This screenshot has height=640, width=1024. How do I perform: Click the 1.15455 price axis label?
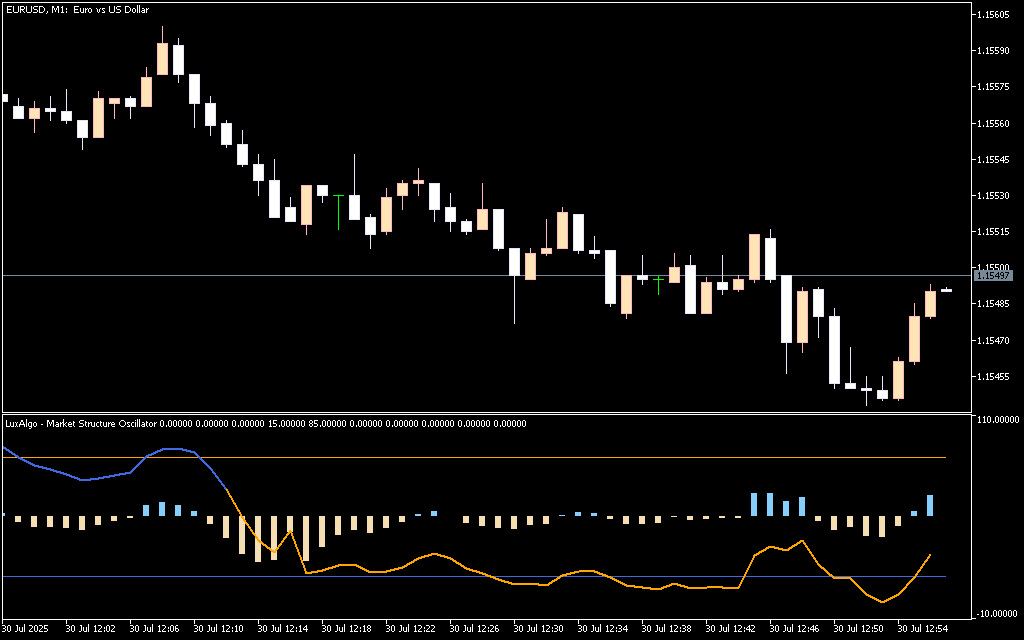[993, 377]
